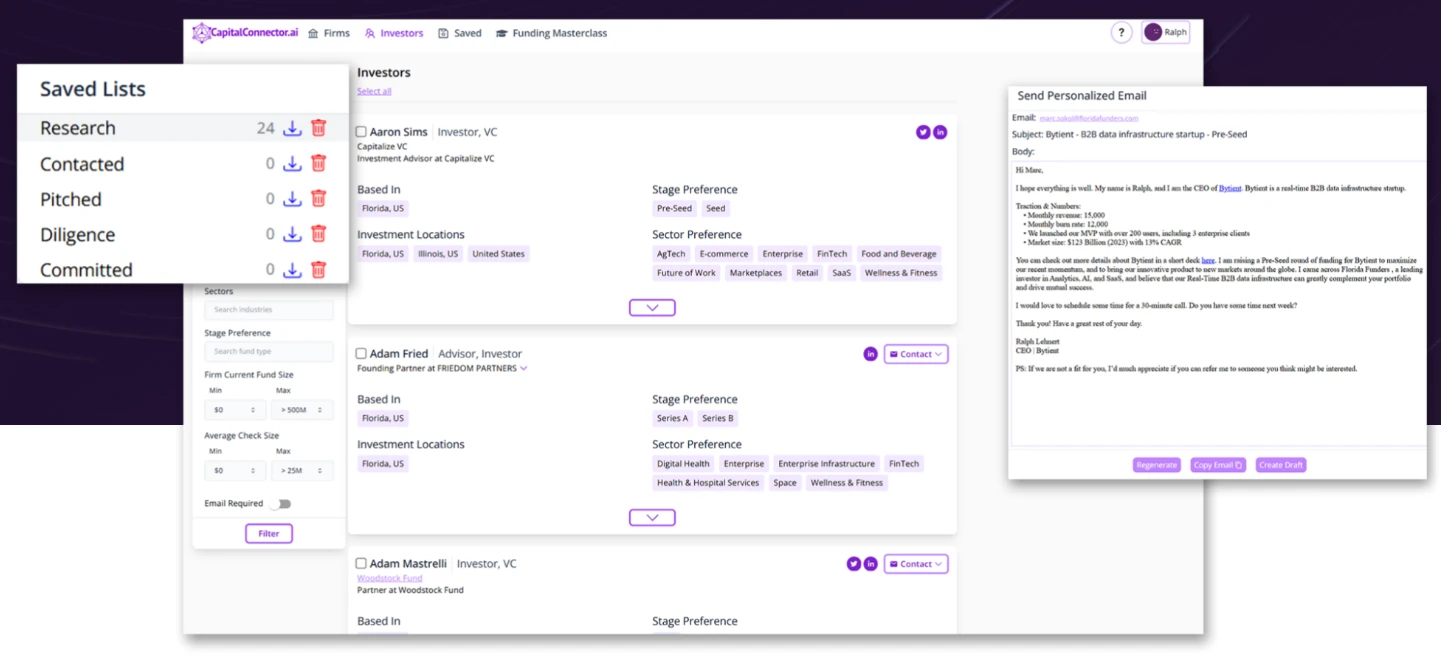This screenshot has height=658, width=1441.
Task: Open the Funding Masterclass tab
Action: click(x=551, y=33)
